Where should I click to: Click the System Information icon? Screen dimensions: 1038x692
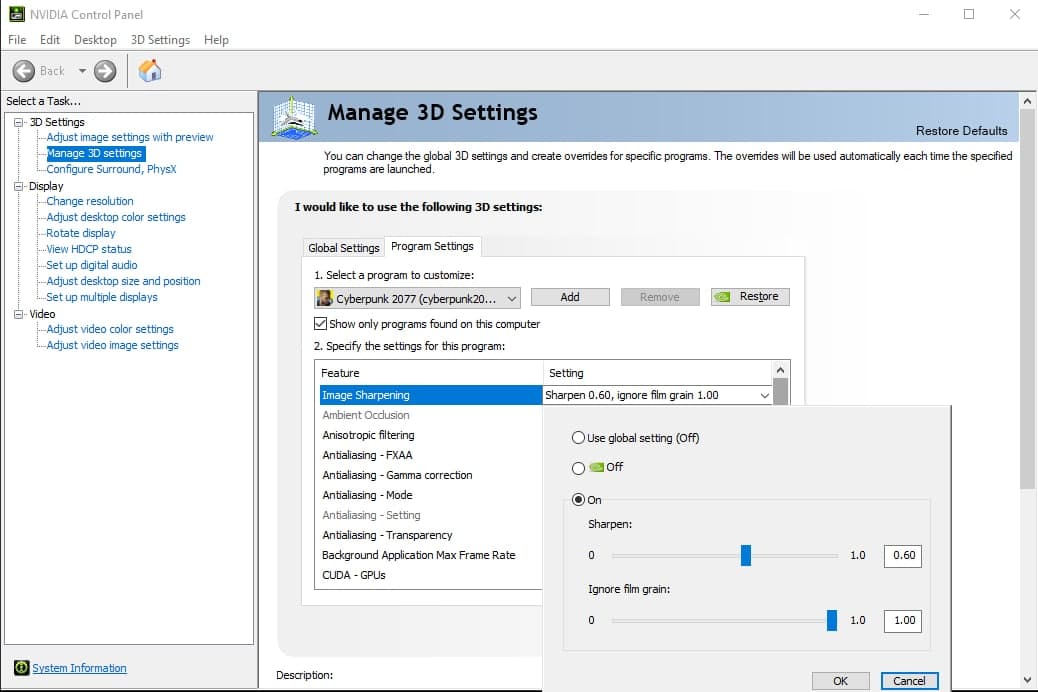click(21, 668)
